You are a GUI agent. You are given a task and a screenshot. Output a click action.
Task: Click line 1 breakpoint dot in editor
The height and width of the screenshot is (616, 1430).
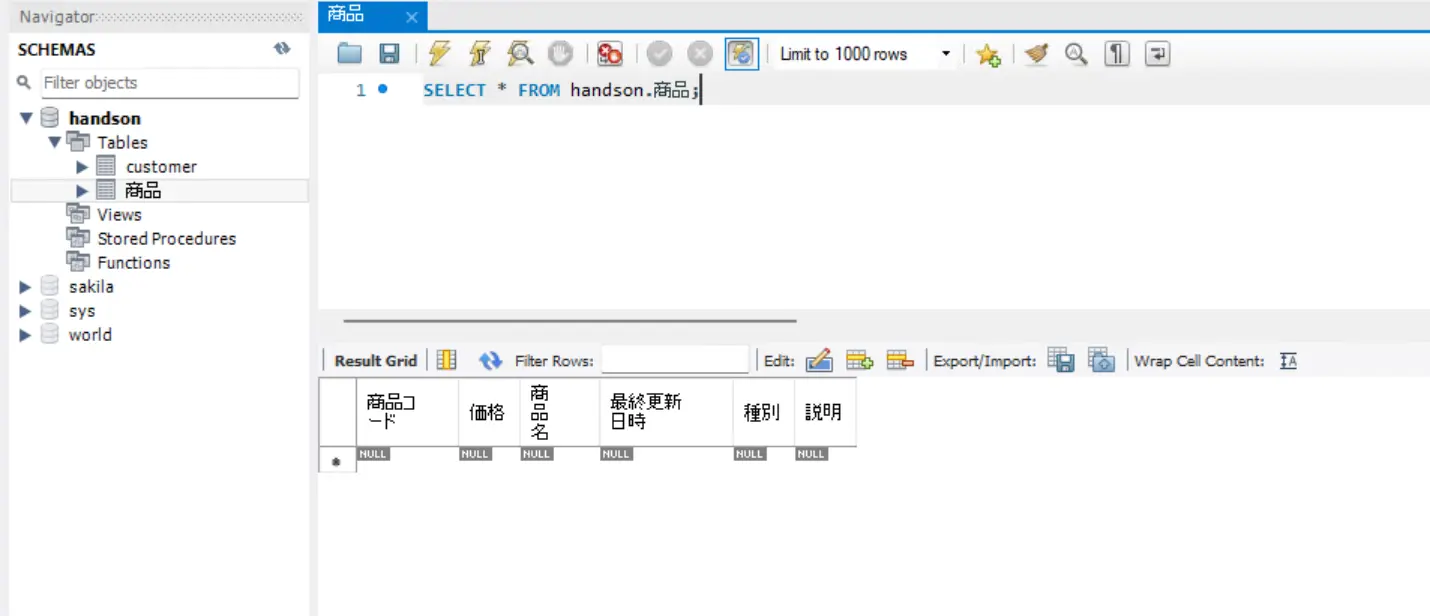pos(382,89)
